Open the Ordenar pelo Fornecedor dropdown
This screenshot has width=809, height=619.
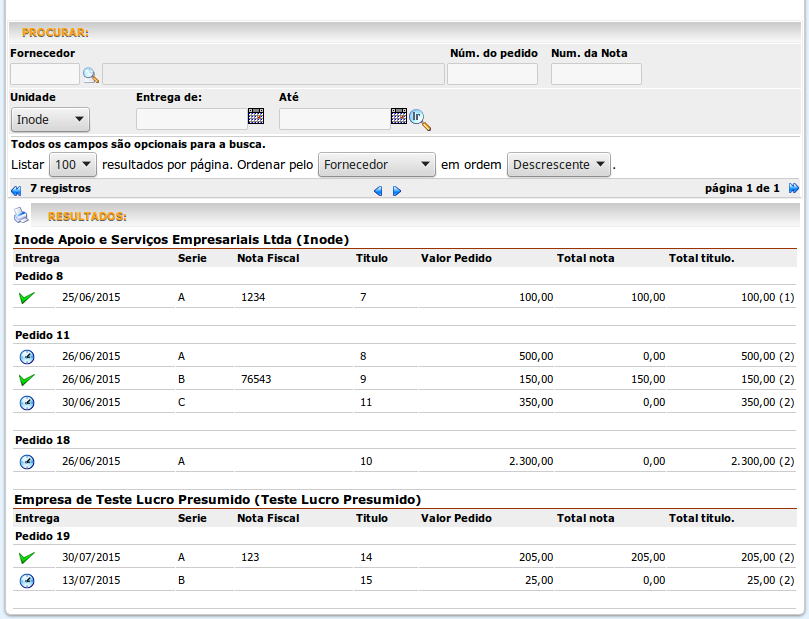(376, 165)
